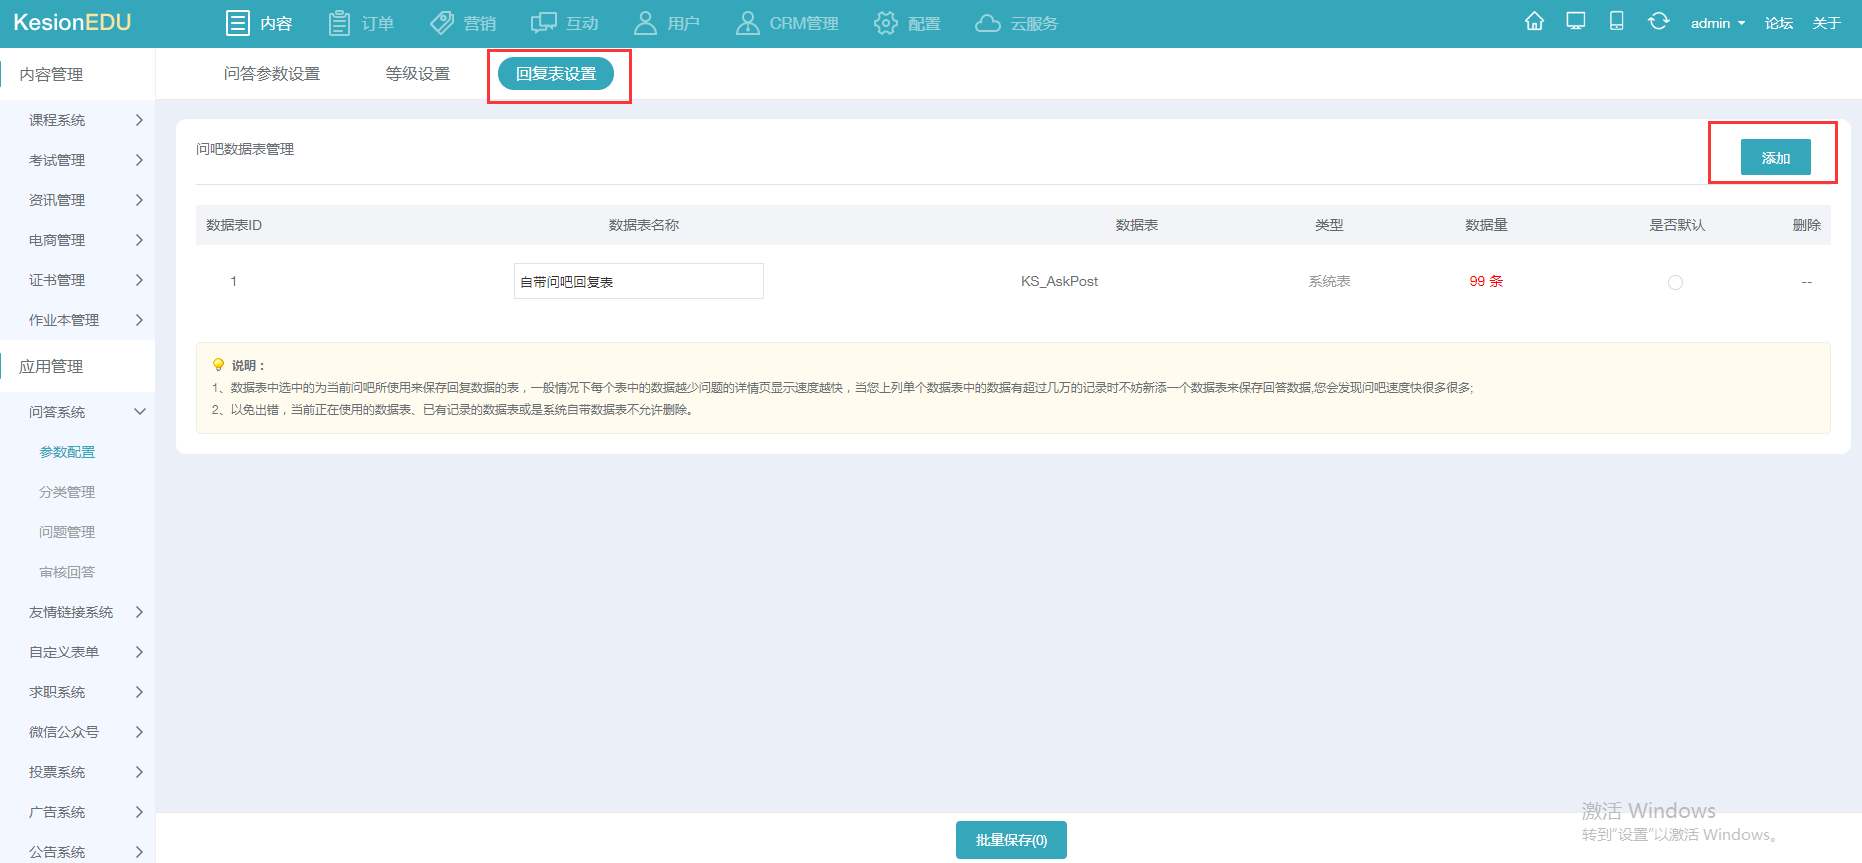1862x863 pixels.
Task: Click the data table name input field
Action: click(638, 282)
